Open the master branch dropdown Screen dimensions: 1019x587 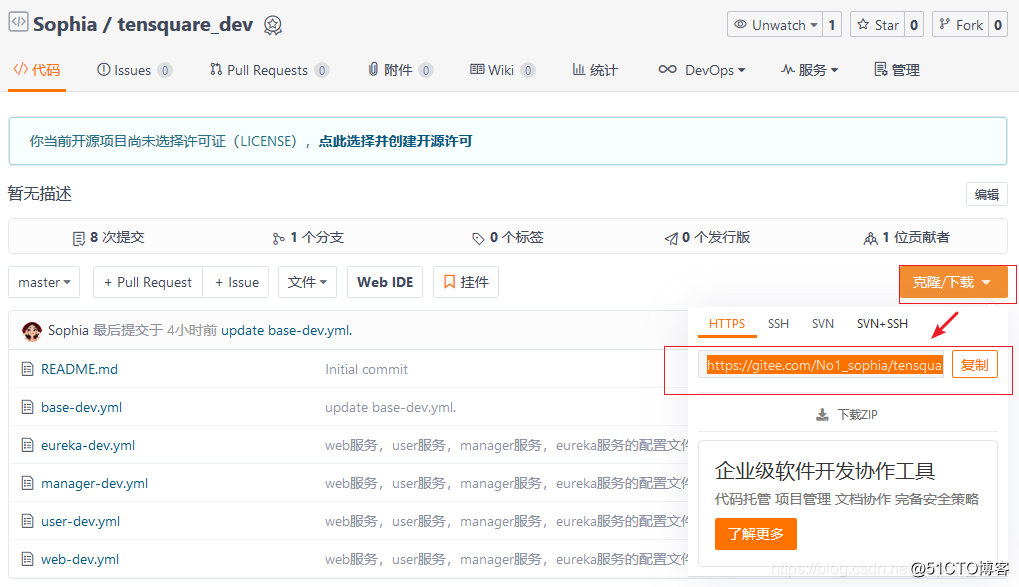tap(44, 282)
